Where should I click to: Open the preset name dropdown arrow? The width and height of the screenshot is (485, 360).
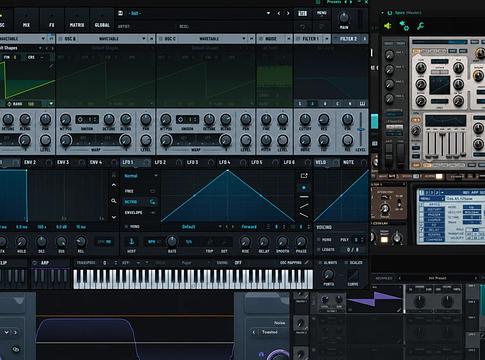pos(268,13)
